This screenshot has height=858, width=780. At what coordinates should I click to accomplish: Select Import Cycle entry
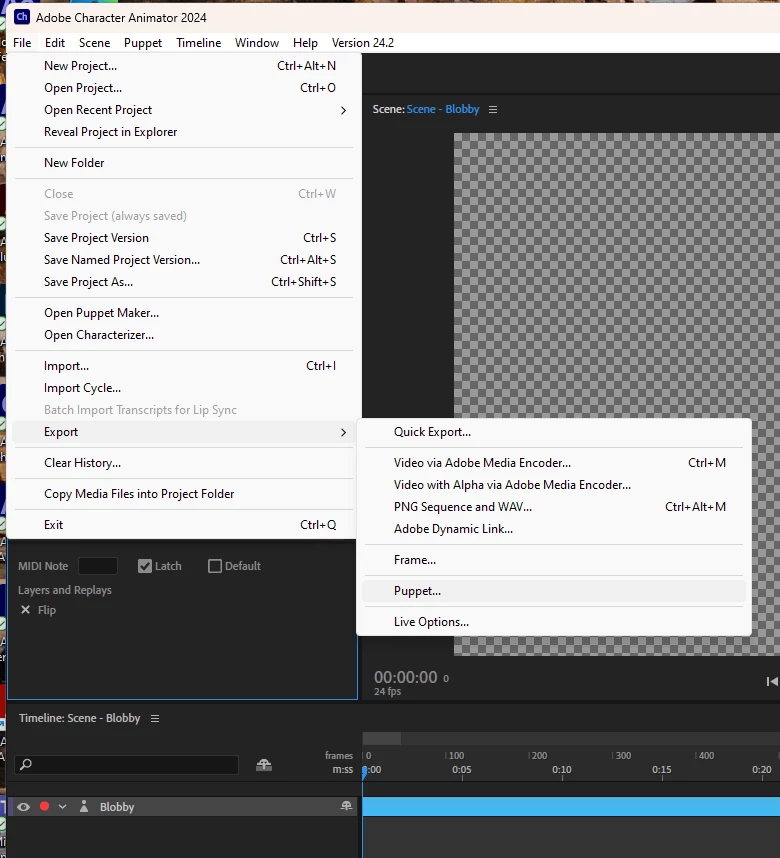pos(183,387)
